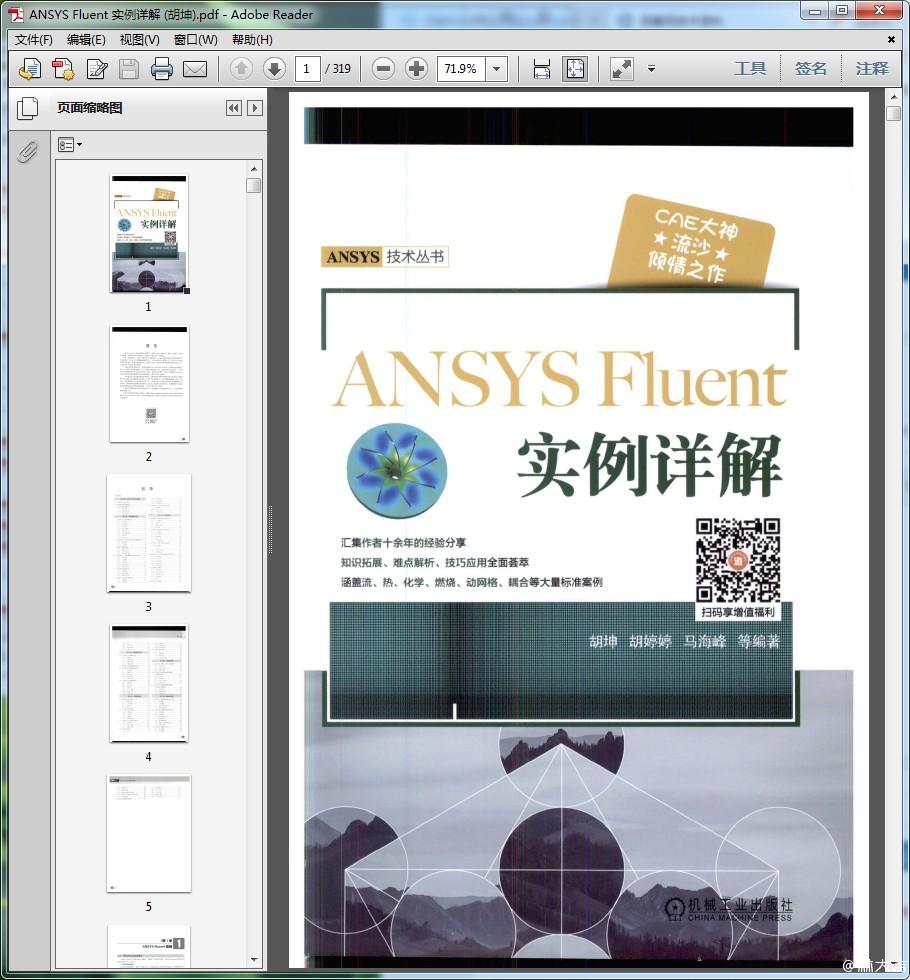Image resolution: width=910 pixels, height=980 pixels.
Task: Open the zoom percentage dropdown
Action: (497, 69)
